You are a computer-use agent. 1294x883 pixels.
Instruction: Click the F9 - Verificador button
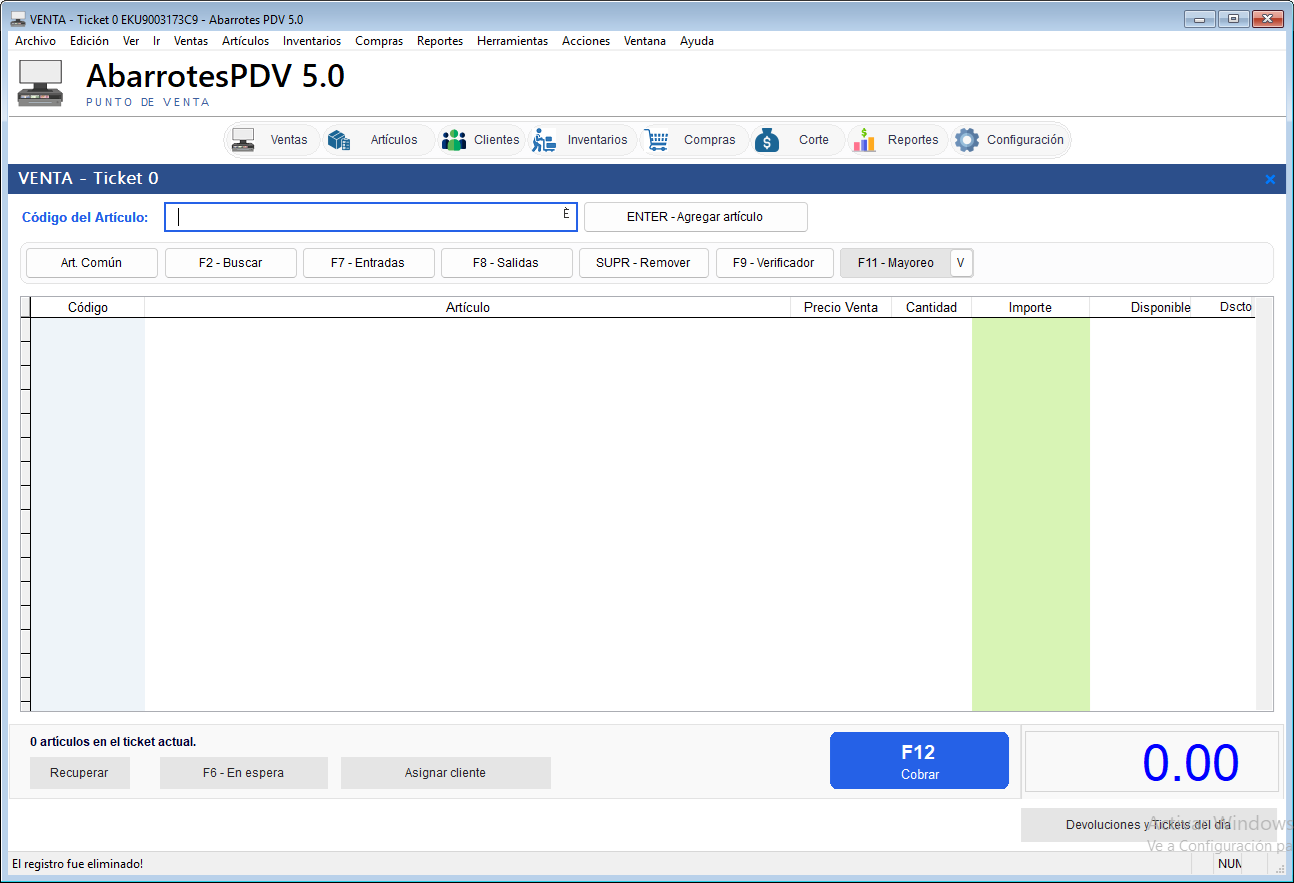pos(774,263)
